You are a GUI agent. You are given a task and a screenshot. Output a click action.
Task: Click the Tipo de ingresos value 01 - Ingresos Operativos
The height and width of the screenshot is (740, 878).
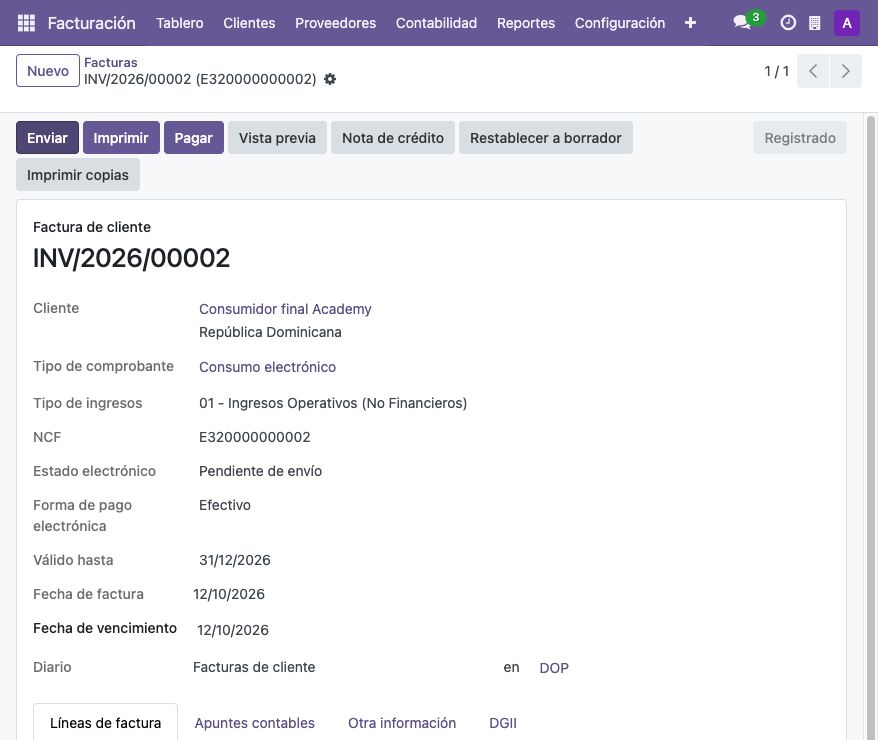click(x=333, y=403)
